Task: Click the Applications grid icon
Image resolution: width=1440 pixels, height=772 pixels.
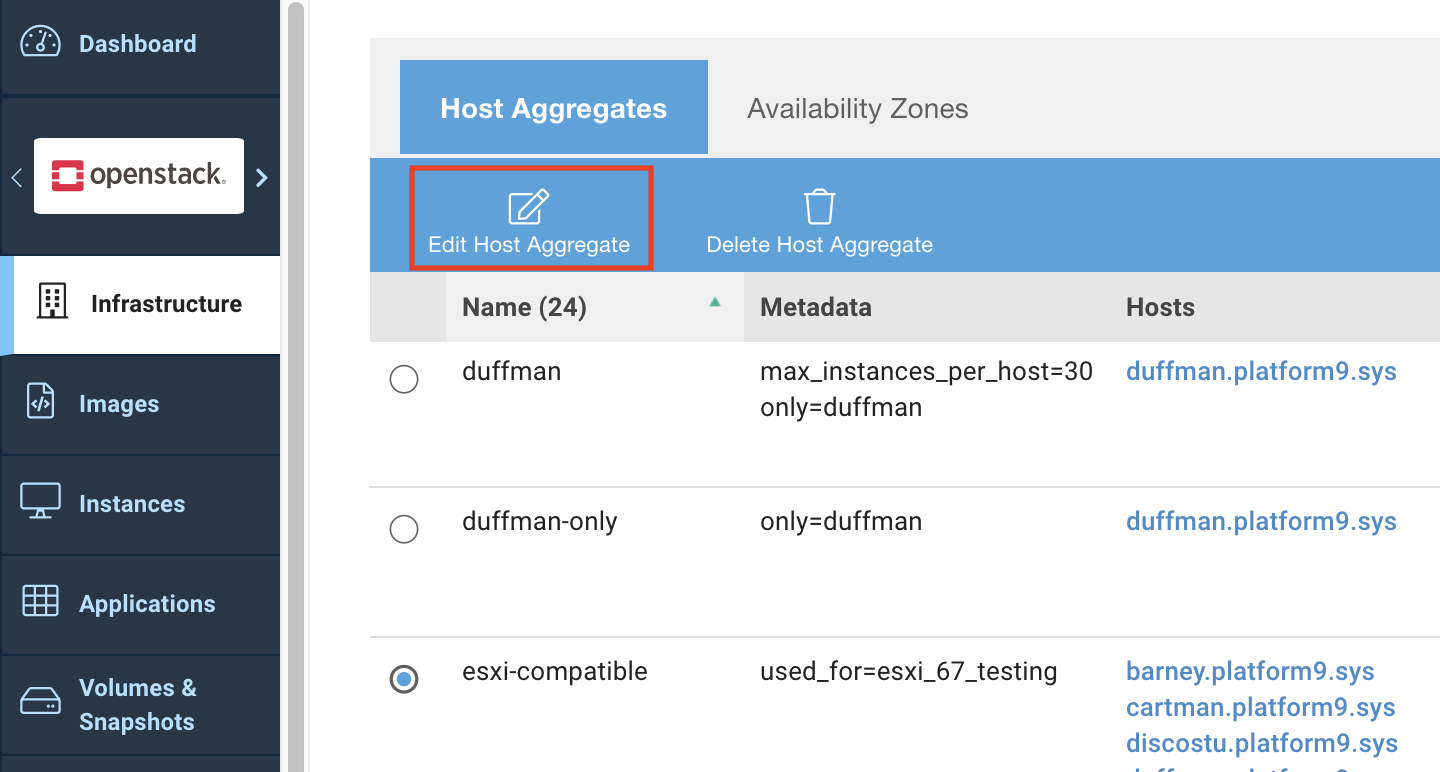Action: 41,601
